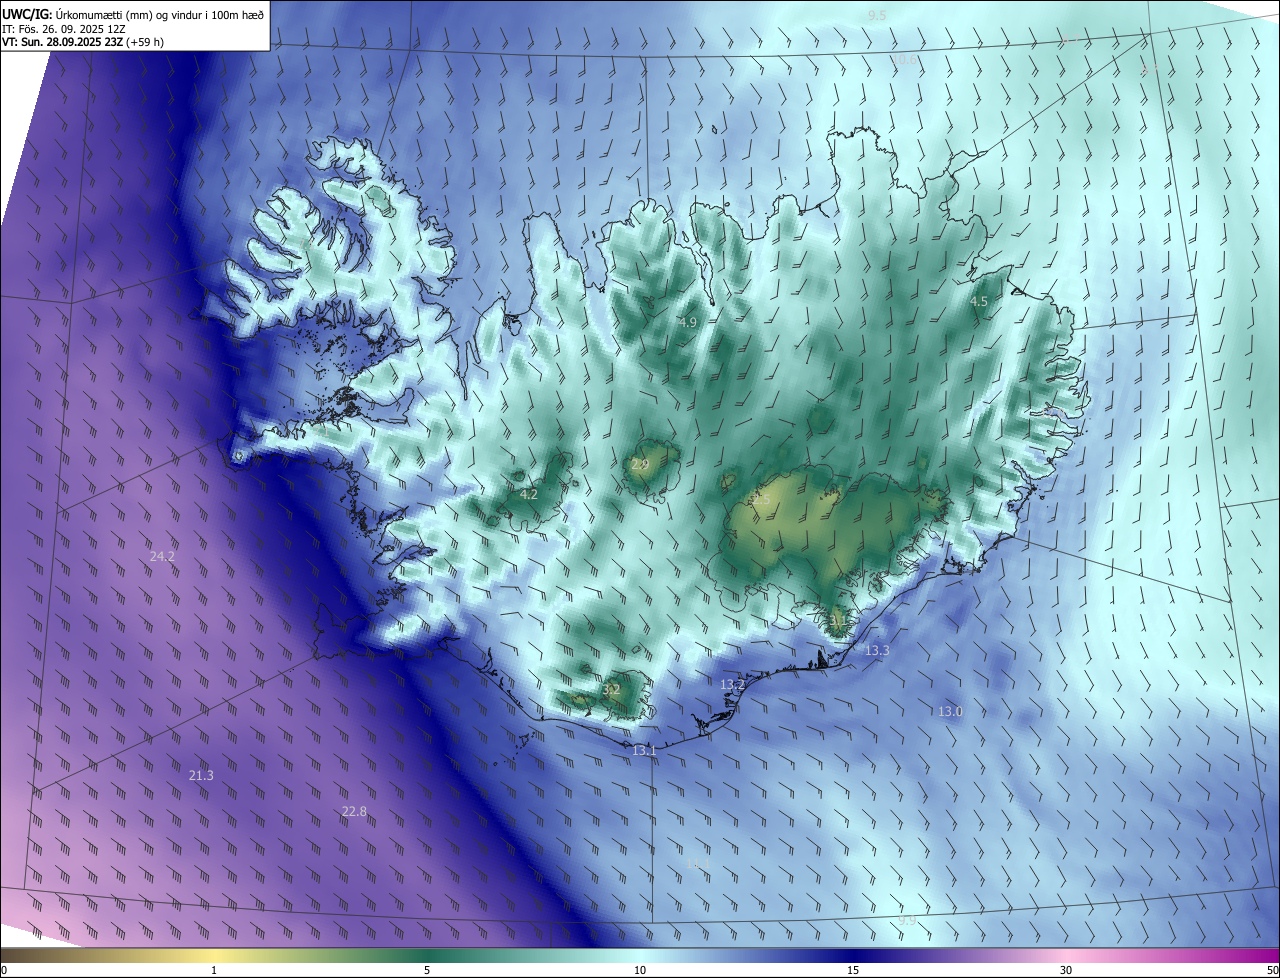Select the 9.5 value at the top
1280x978 pixels.
coord(877,15)
